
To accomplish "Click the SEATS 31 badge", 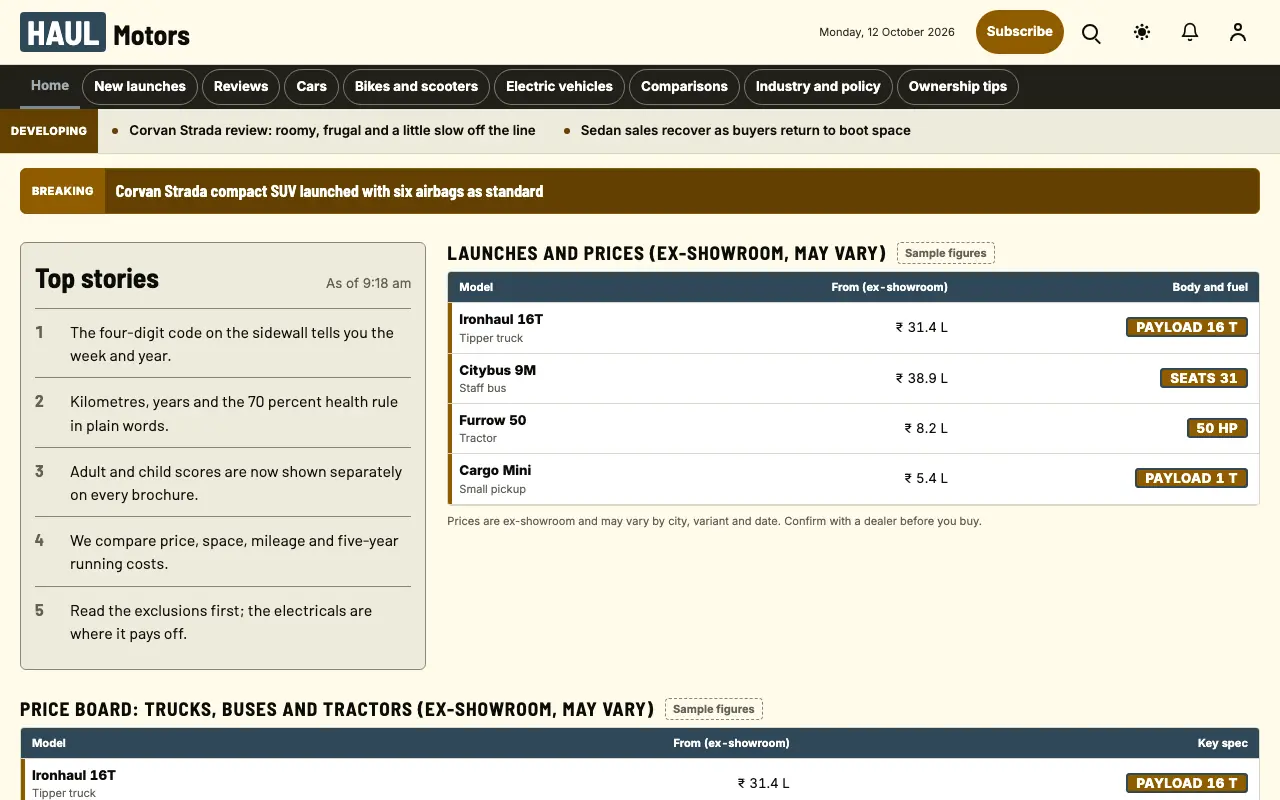I will point(1204,378).
